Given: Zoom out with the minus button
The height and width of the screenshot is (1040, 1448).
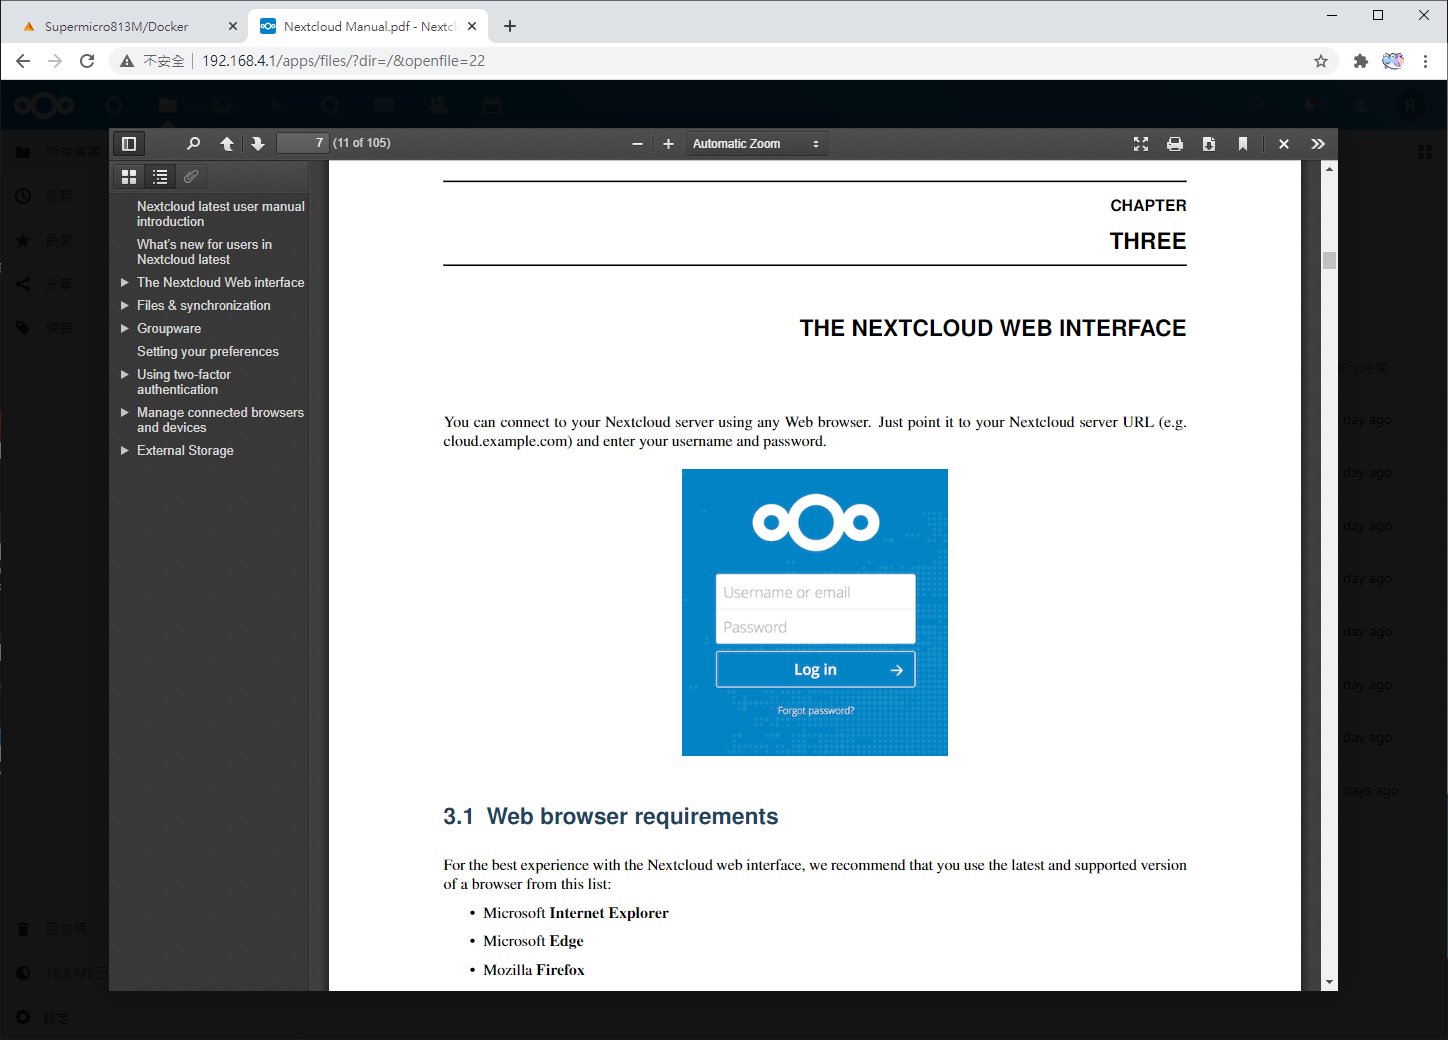Looking at the screenshot, I should point(637,144).
